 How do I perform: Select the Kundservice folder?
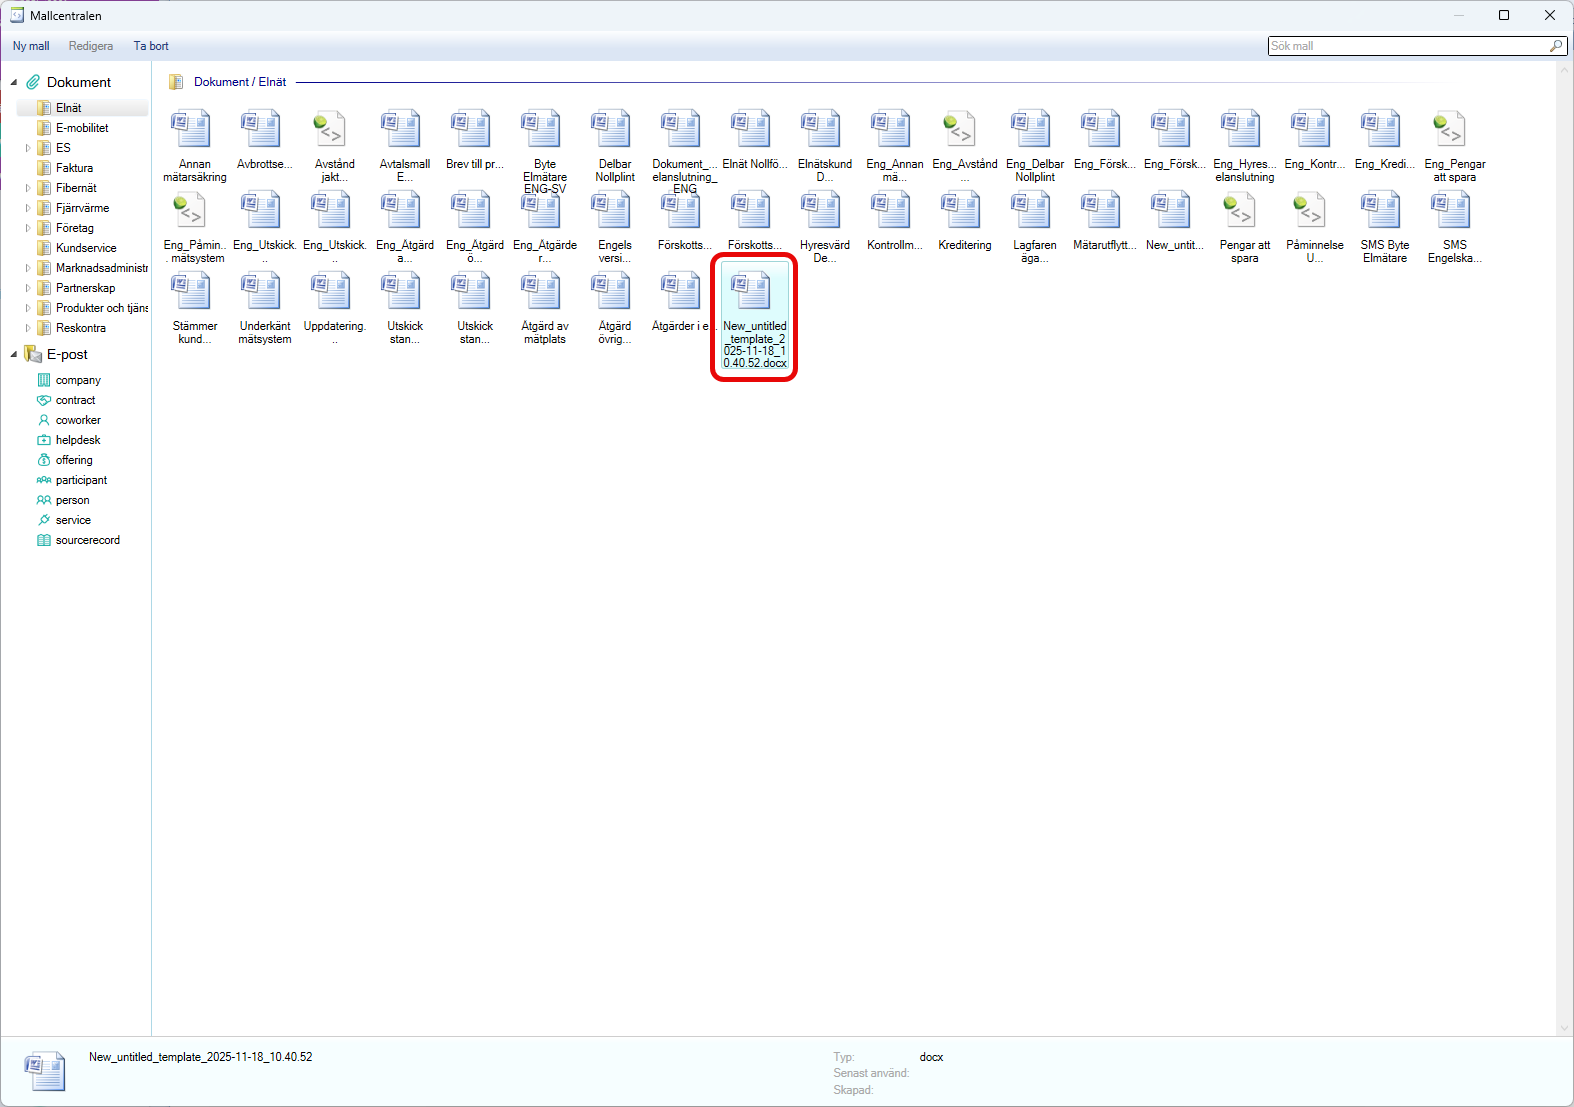tap(86, 248)
